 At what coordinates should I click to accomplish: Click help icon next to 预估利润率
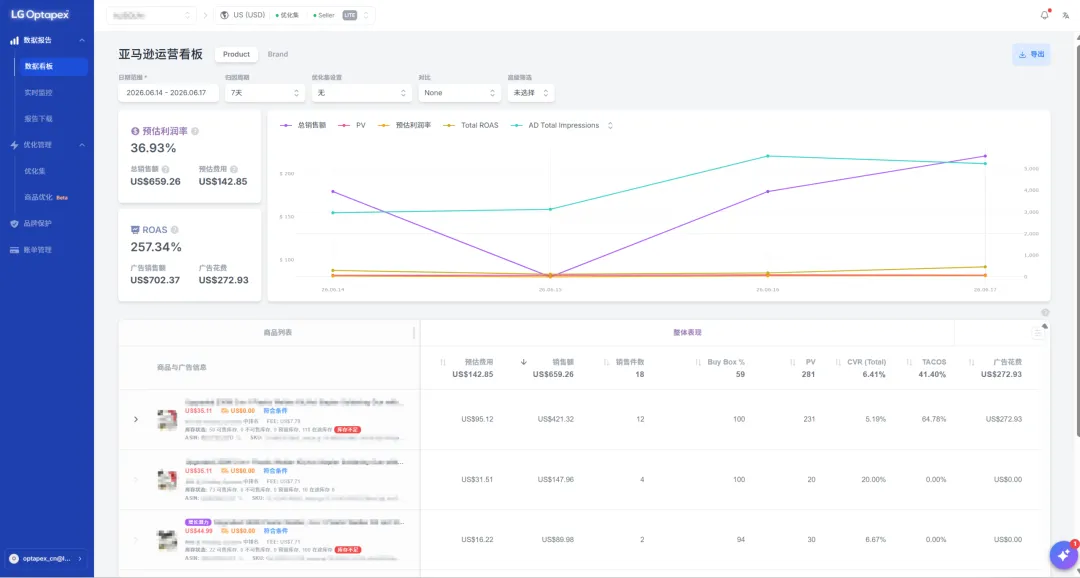pos(195,131)
